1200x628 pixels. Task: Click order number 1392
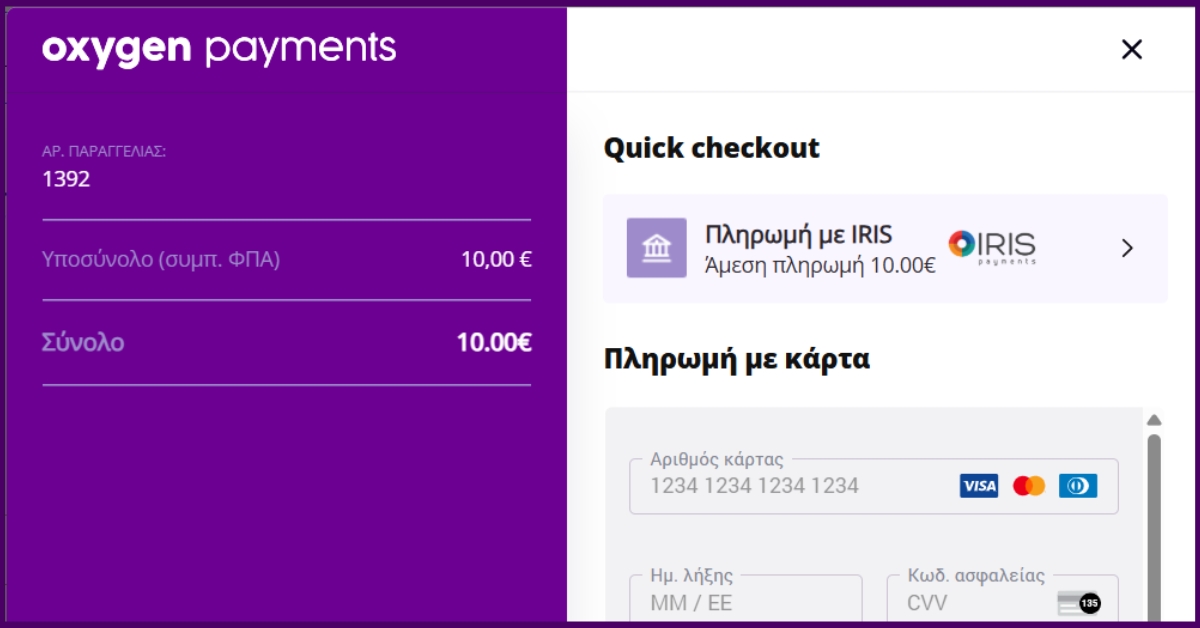[x=66, y=180]
